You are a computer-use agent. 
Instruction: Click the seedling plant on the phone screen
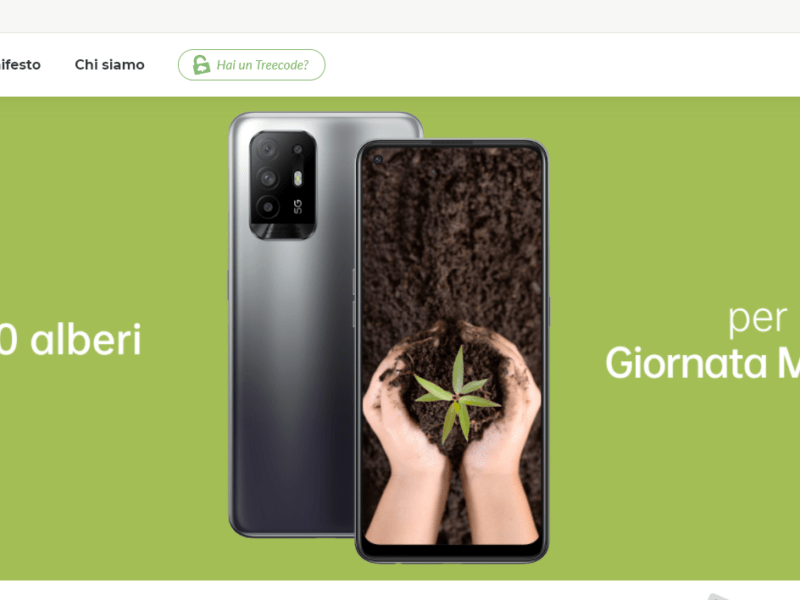(x=457, y=395)
